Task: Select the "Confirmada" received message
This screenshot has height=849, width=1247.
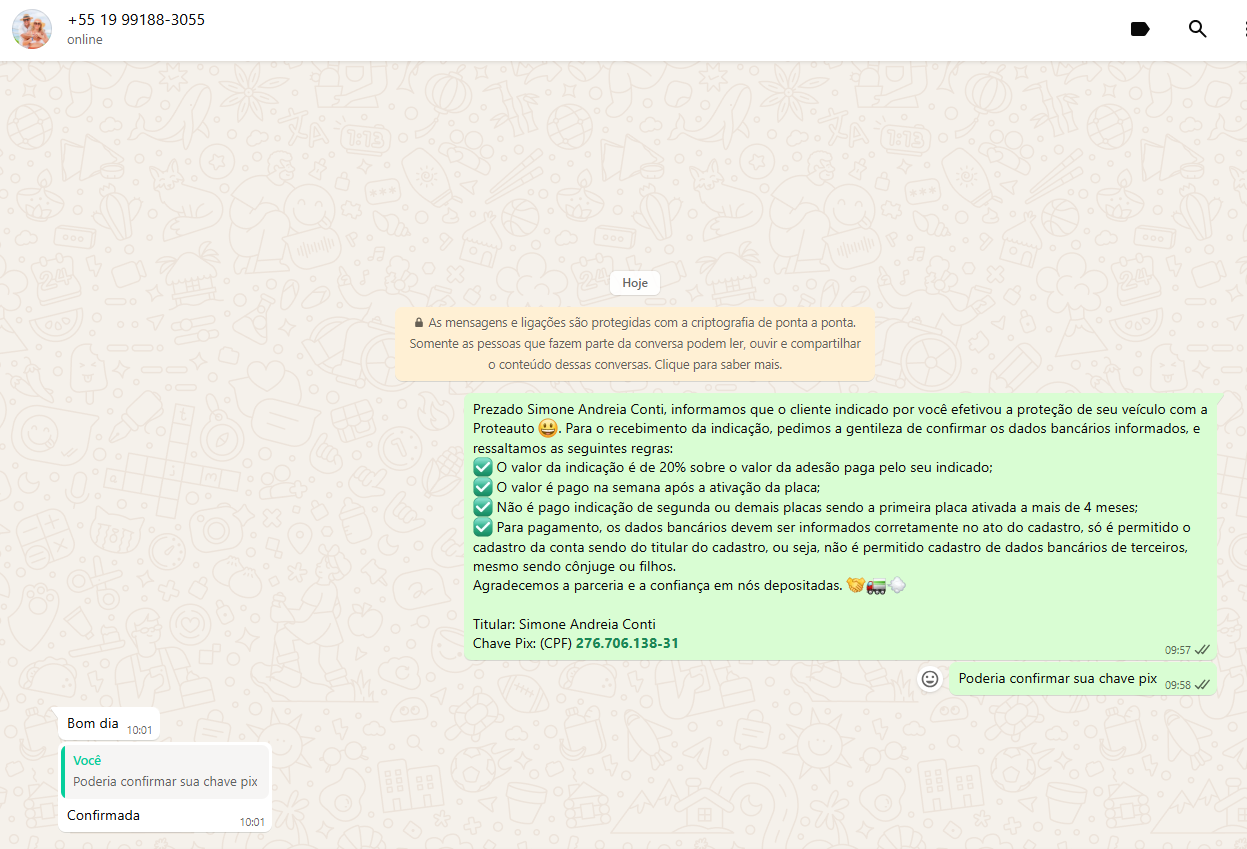Action: coord(104,815)
